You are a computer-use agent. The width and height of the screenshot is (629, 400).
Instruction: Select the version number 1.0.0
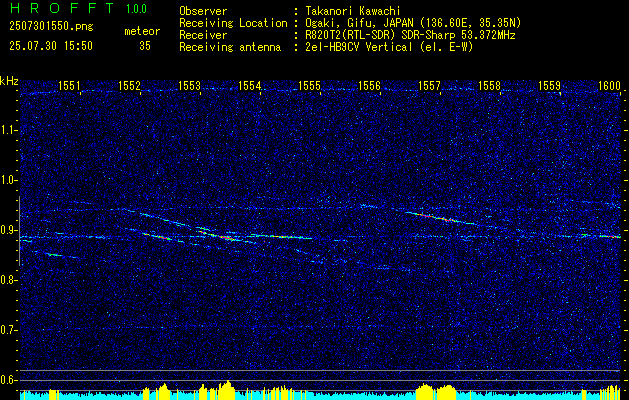point(136,9)
